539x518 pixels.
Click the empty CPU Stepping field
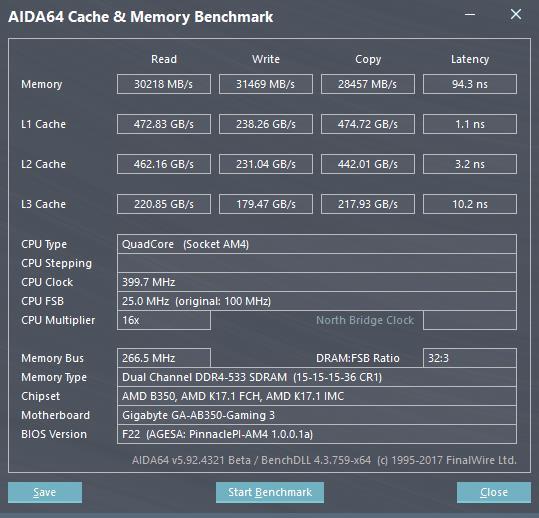[317, 263]
